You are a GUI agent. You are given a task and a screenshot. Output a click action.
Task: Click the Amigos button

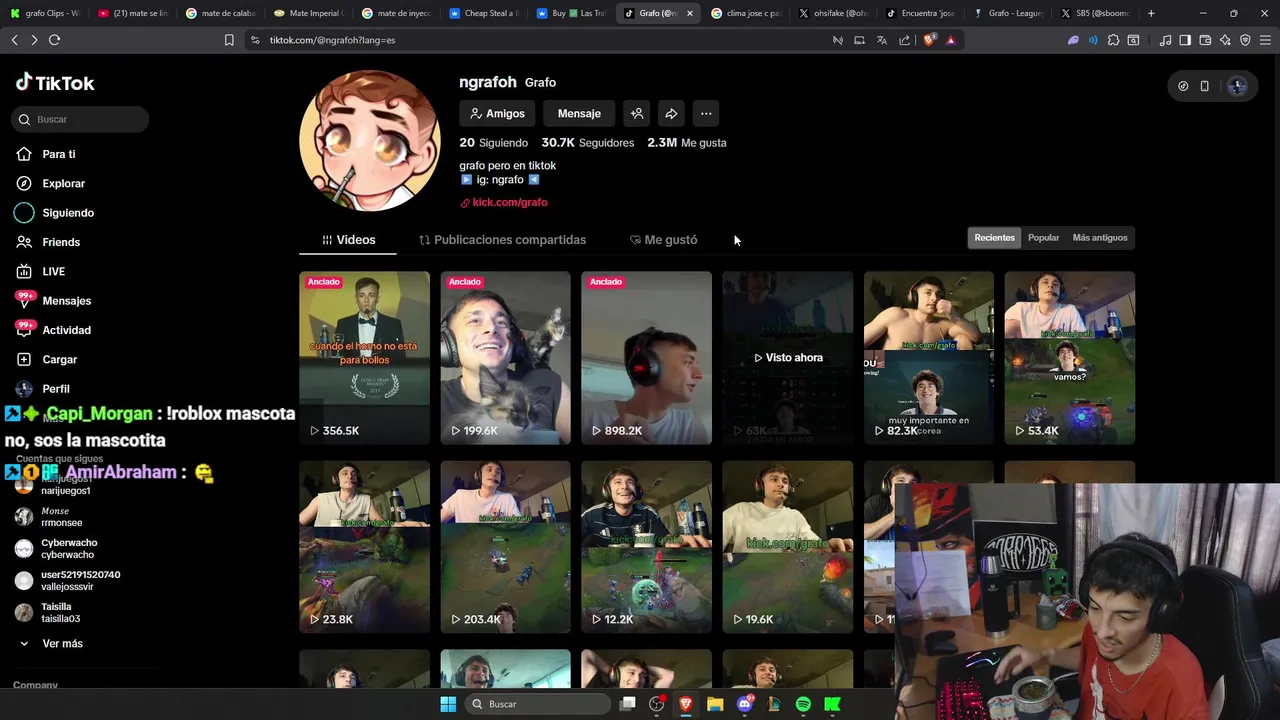tap(497, 113)
